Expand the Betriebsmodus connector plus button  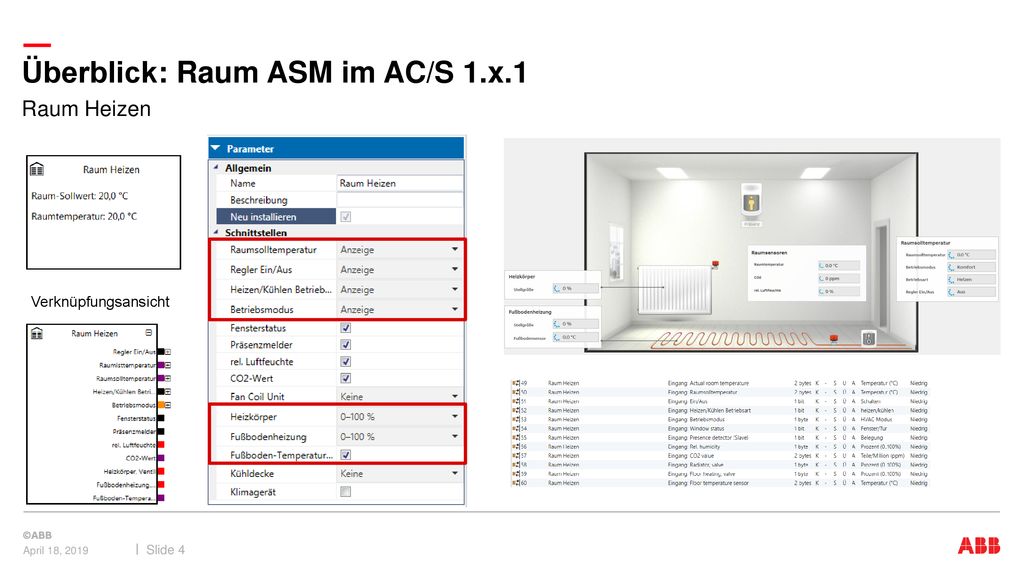168,406
